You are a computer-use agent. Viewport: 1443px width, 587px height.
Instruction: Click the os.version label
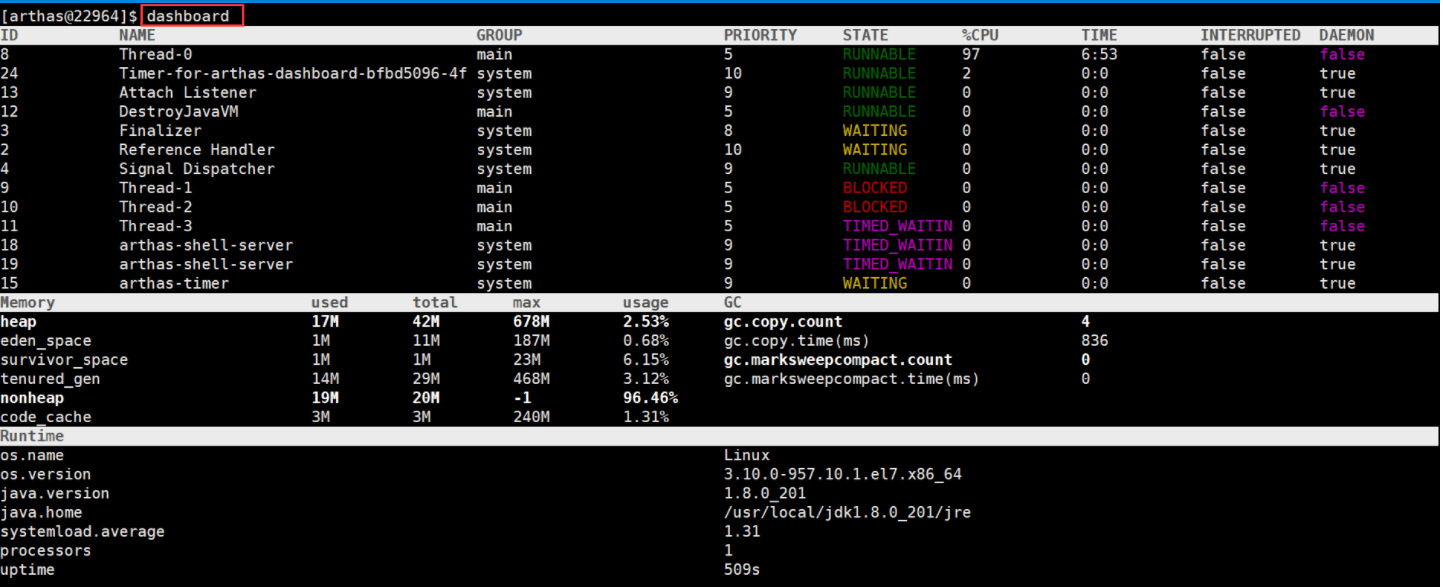[46, 474]
